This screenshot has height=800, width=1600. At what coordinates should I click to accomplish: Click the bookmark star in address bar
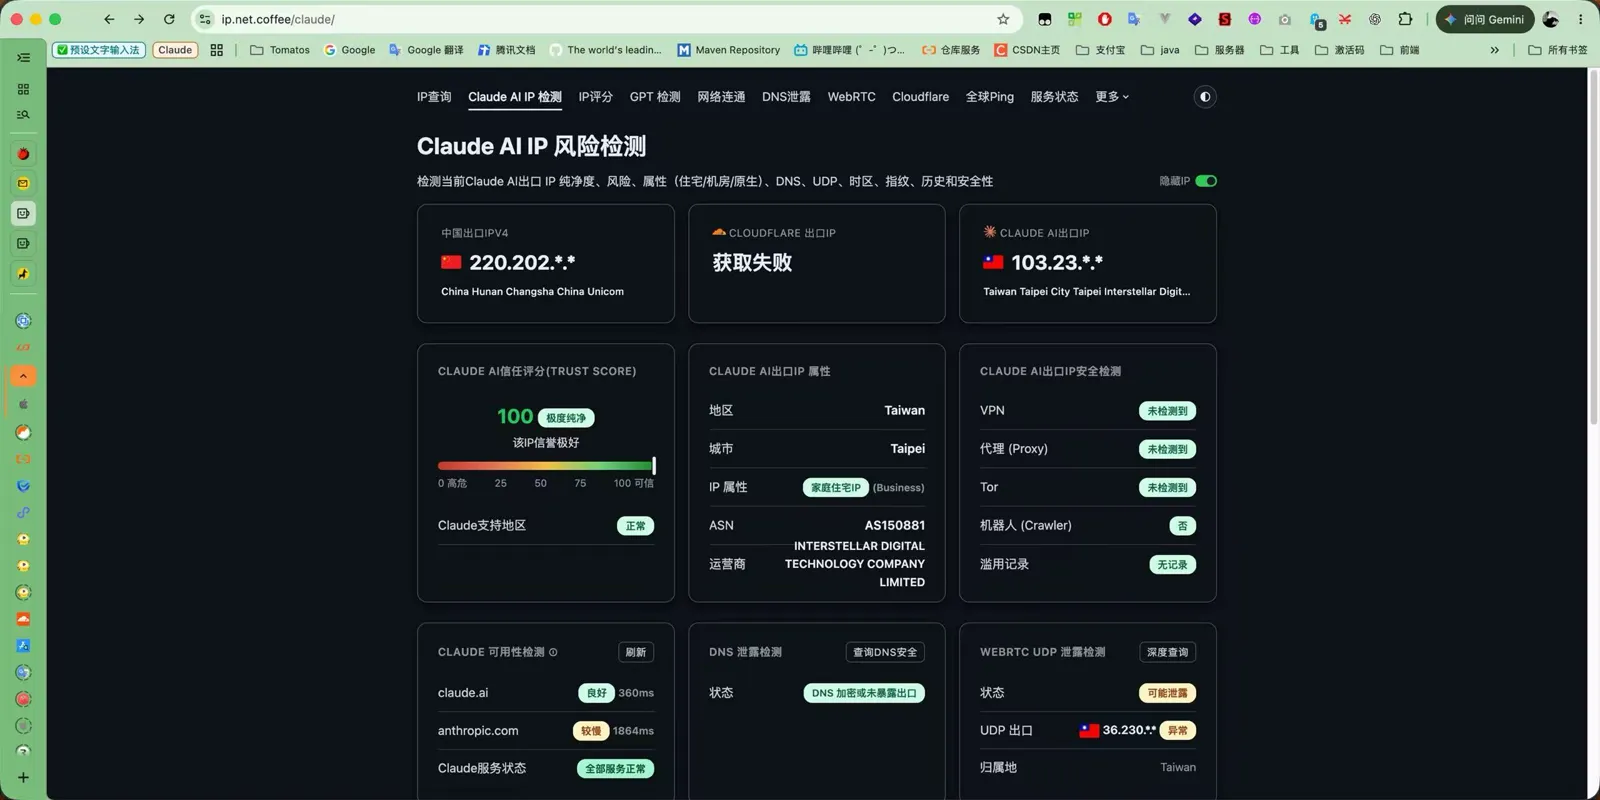1003,19
